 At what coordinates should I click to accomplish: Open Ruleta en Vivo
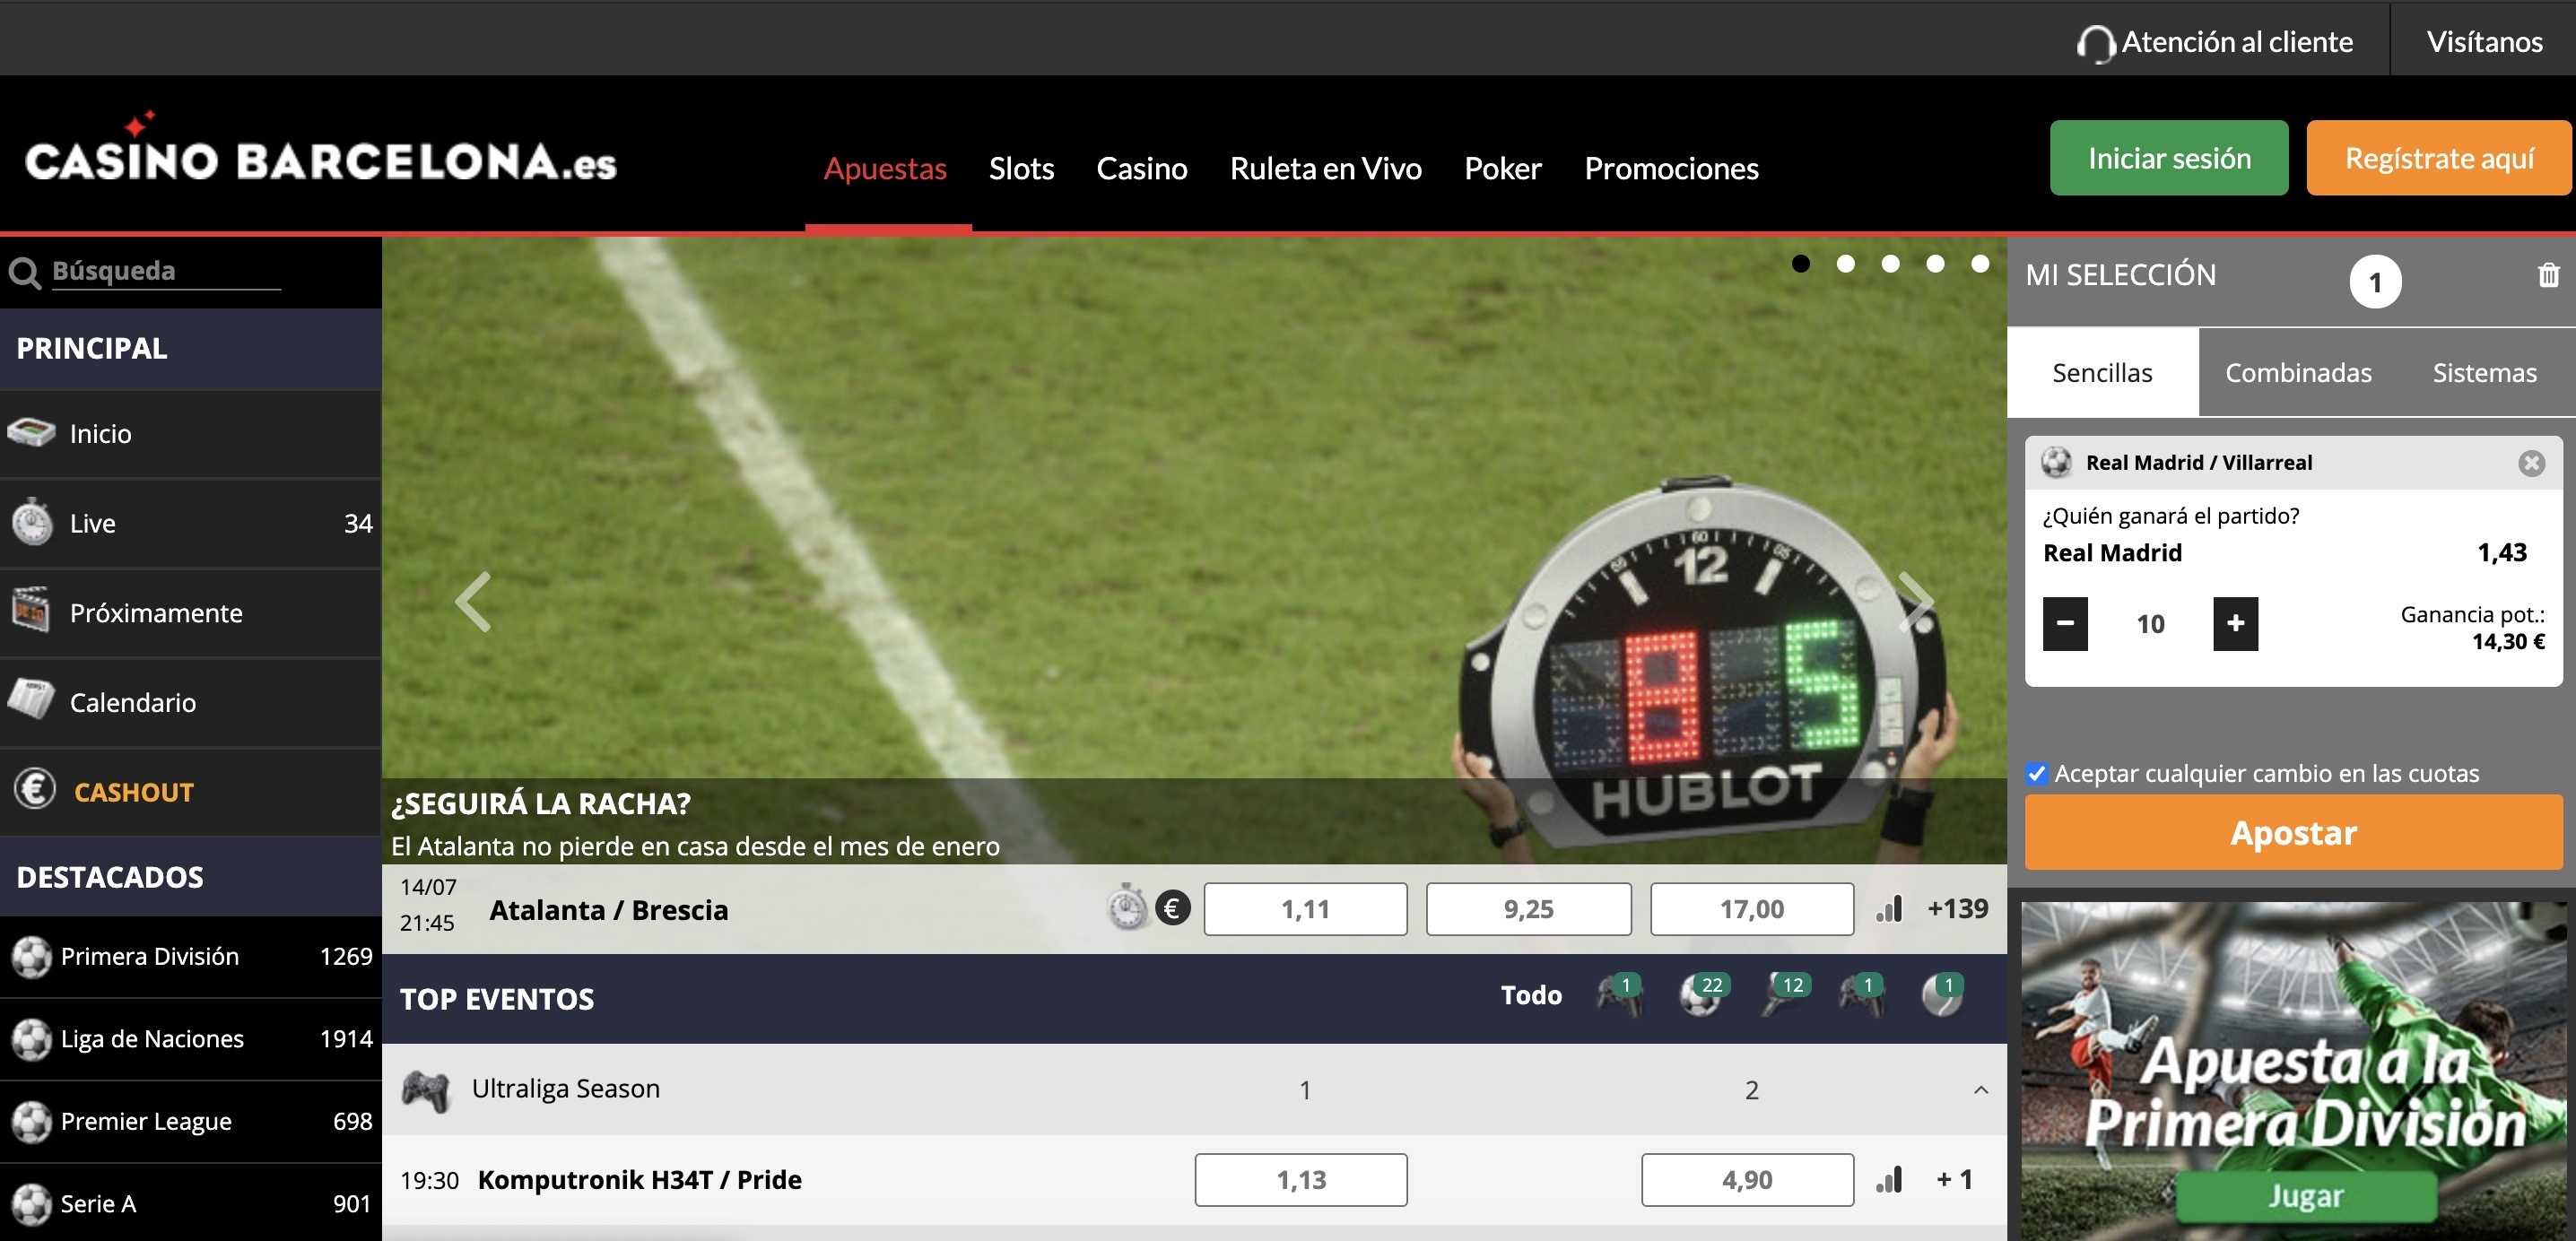pos(1325,168)
